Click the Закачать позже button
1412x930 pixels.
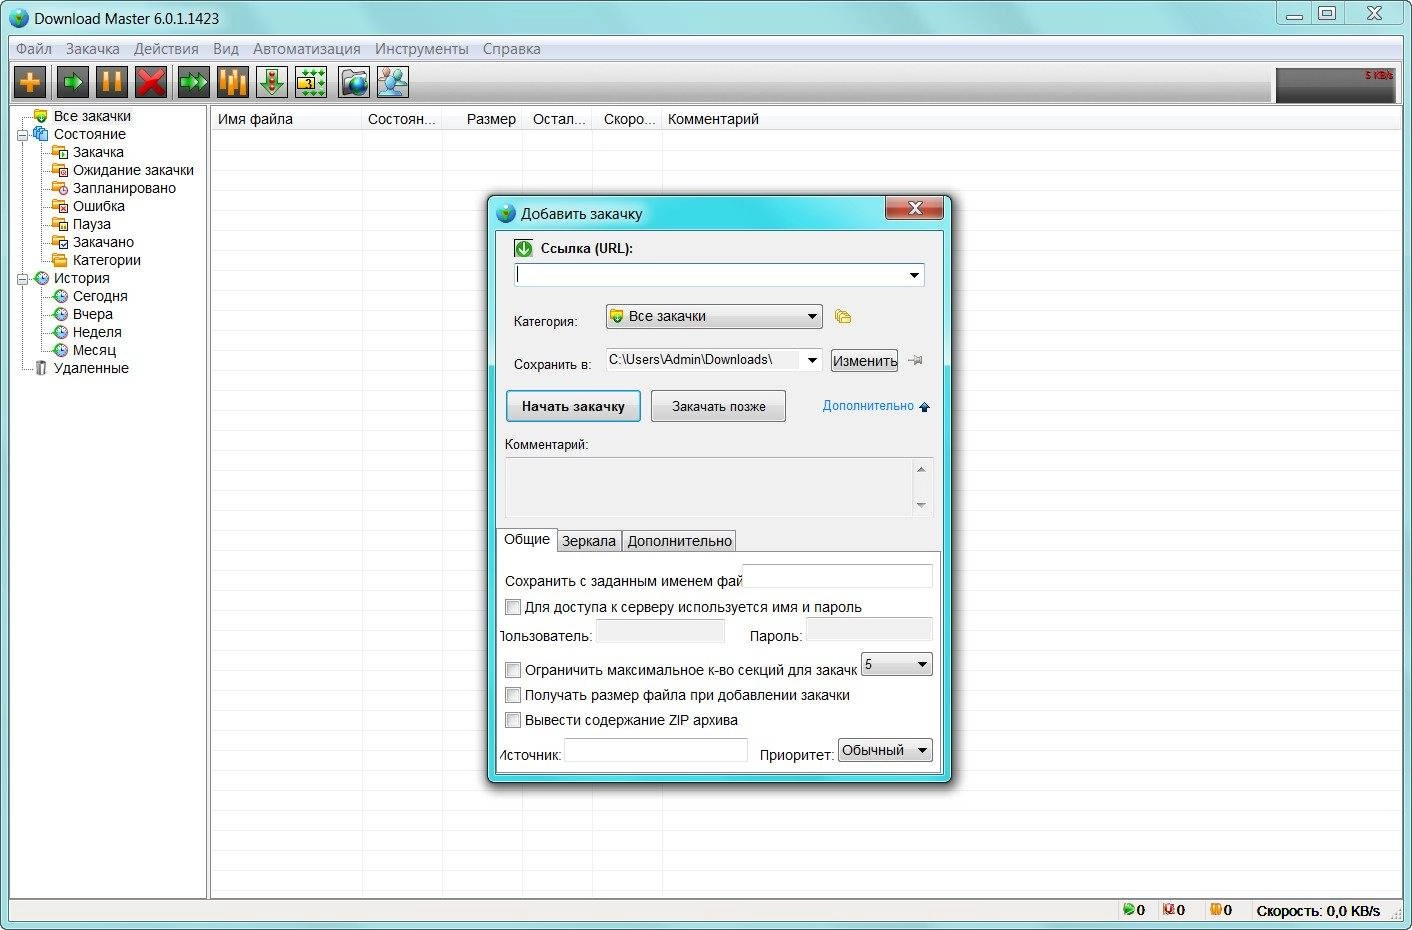(718, 406)
